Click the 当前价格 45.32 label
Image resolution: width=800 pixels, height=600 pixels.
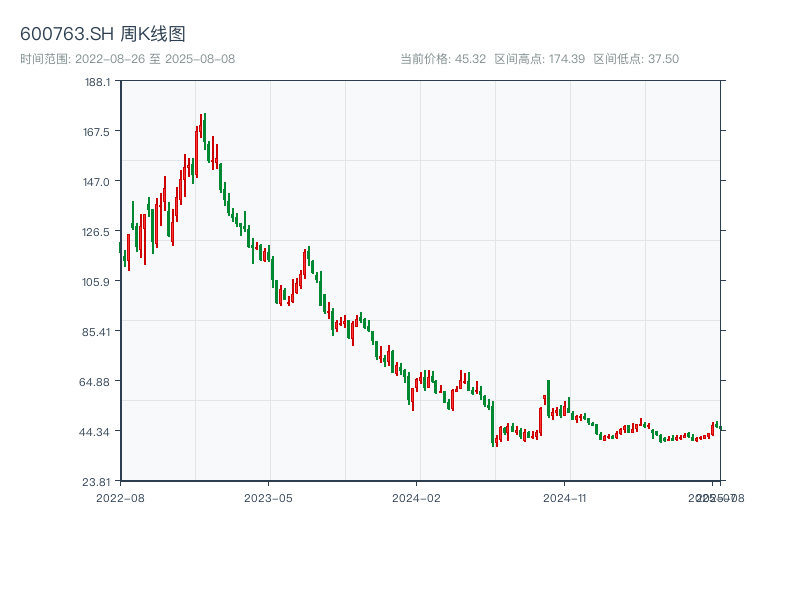click(x=443, y=59)
